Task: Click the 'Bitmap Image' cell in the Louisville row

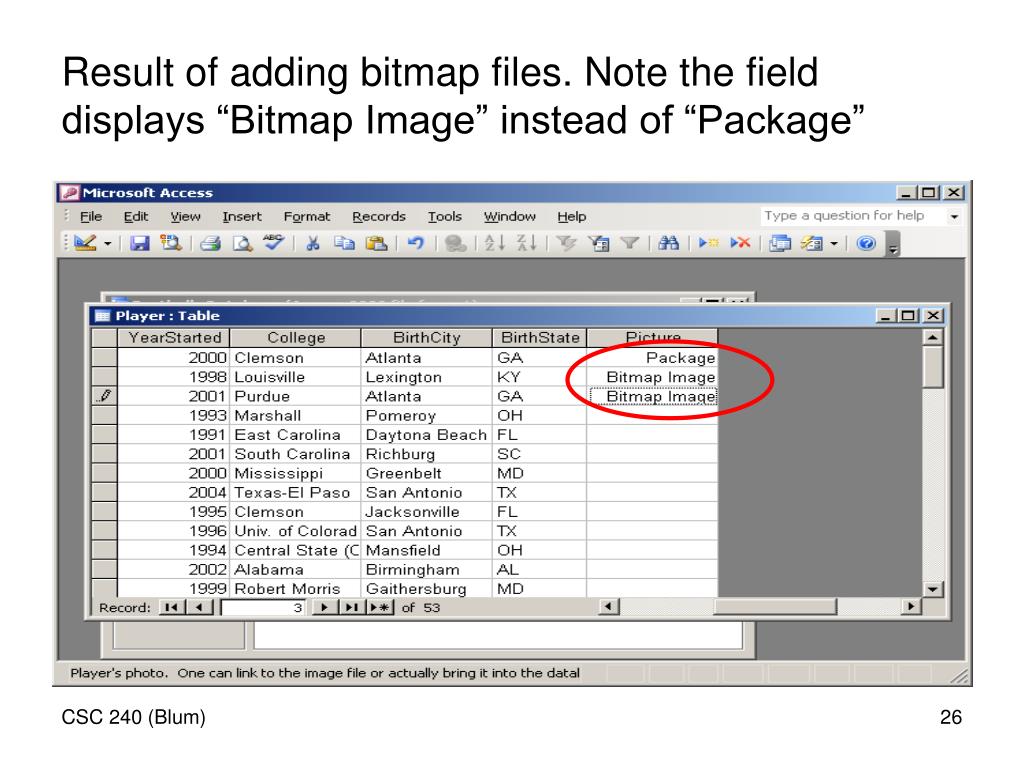Action: point(652,377)
